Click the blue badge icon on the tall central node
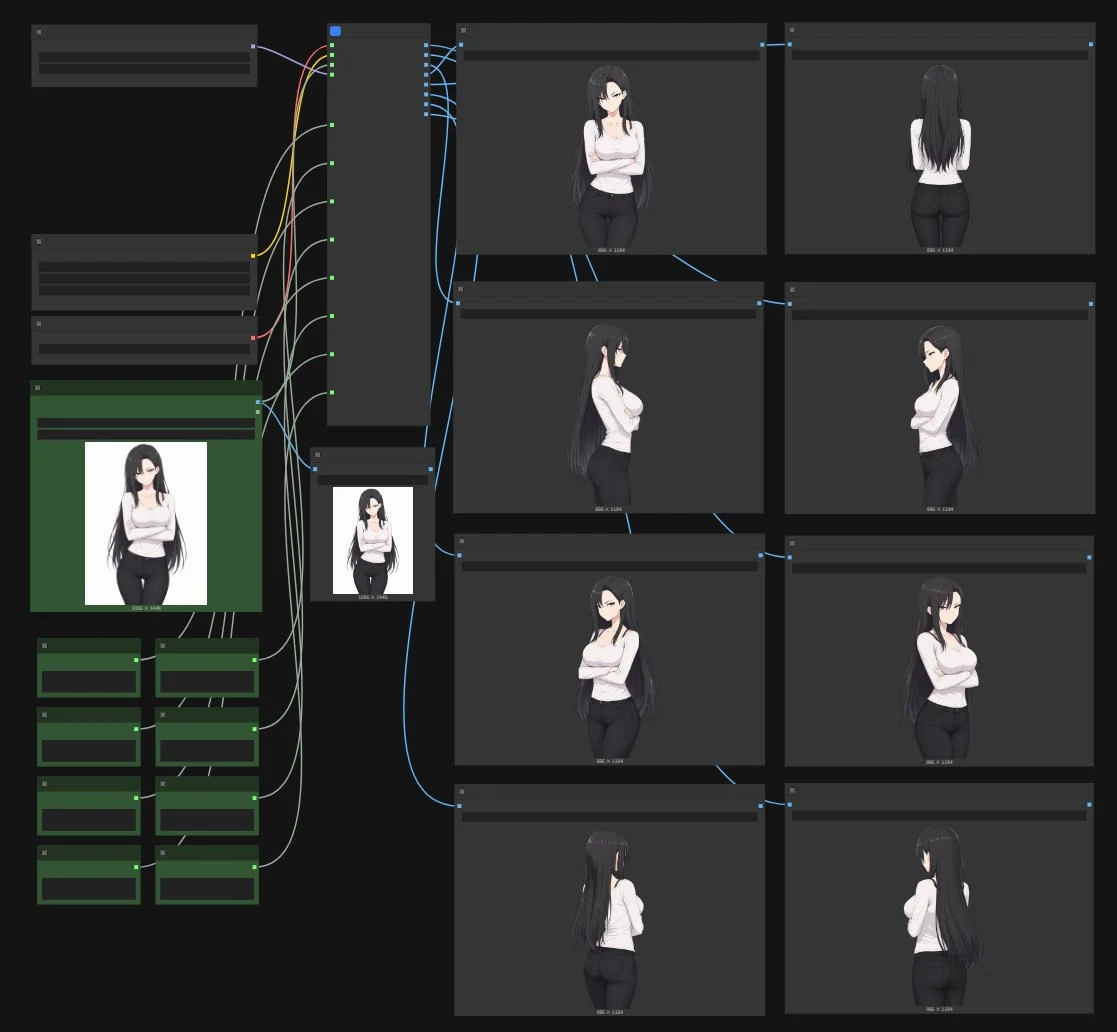The height and width of the screenshot is (1032, 1117). point(336,31)
